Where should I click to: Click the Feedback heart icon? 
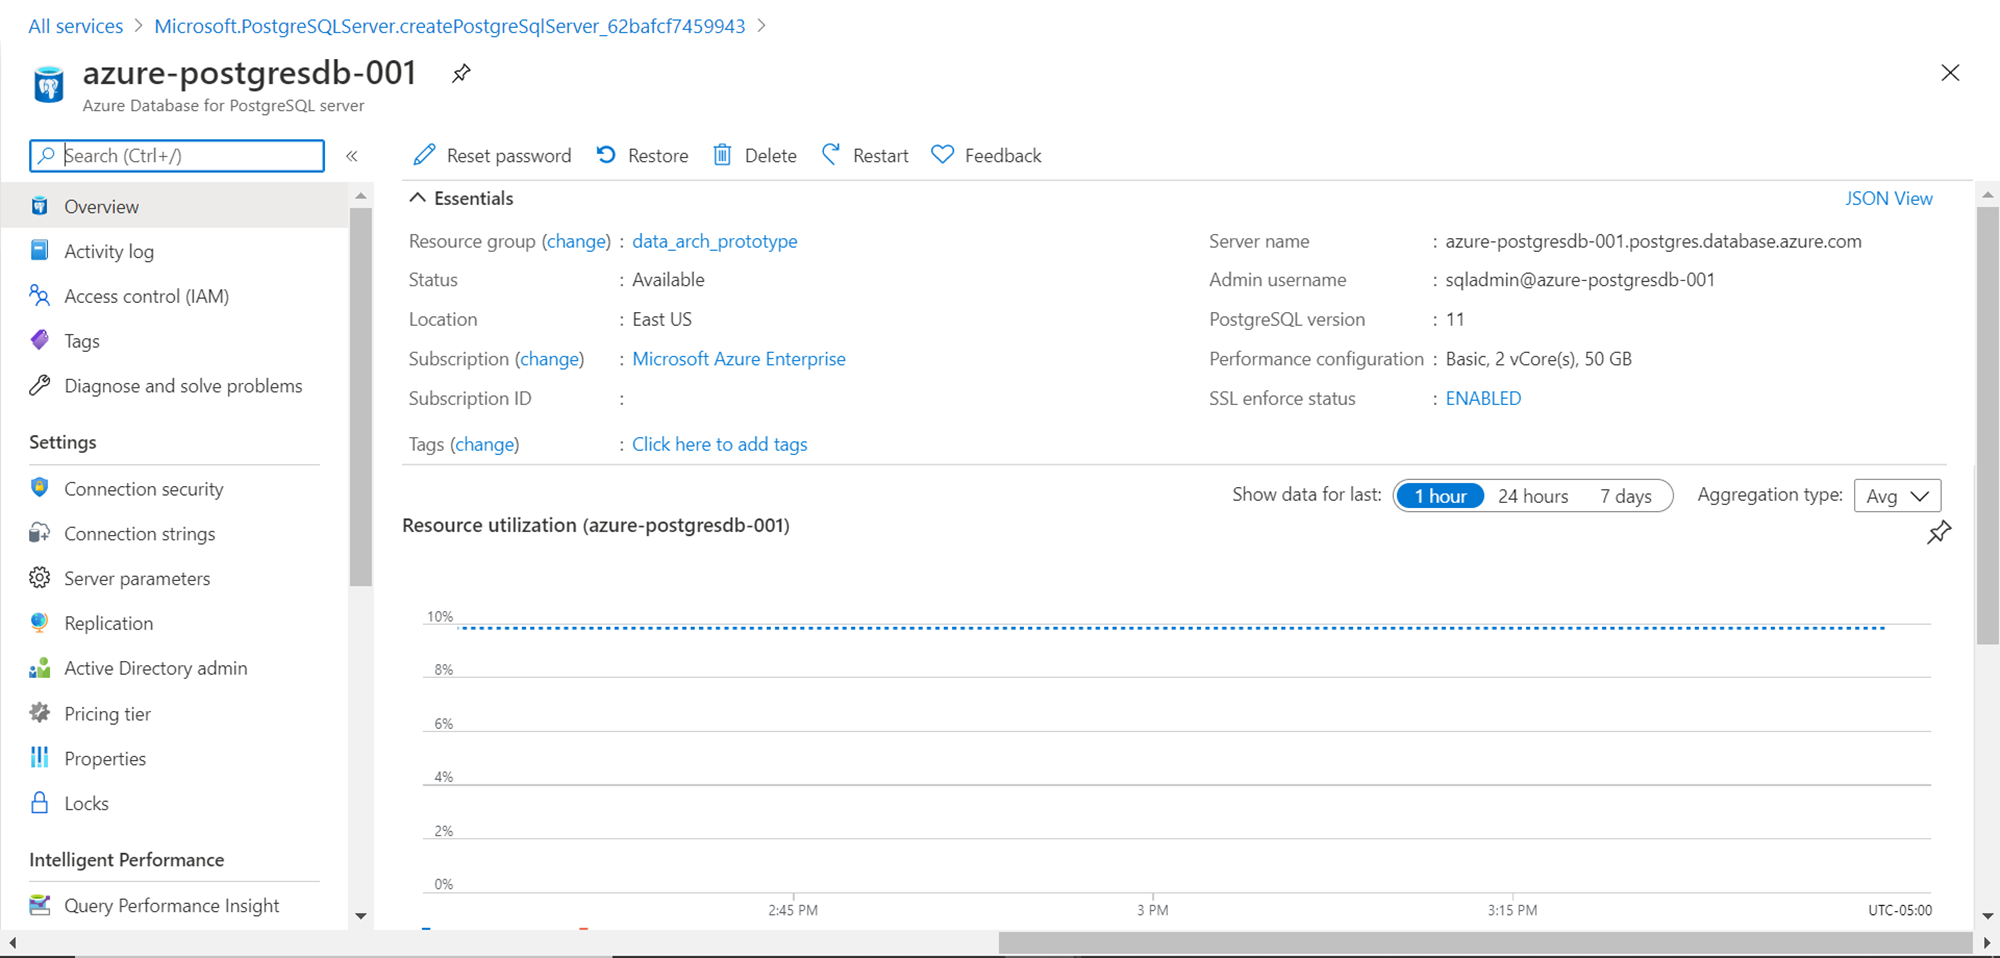coord(943,155)
